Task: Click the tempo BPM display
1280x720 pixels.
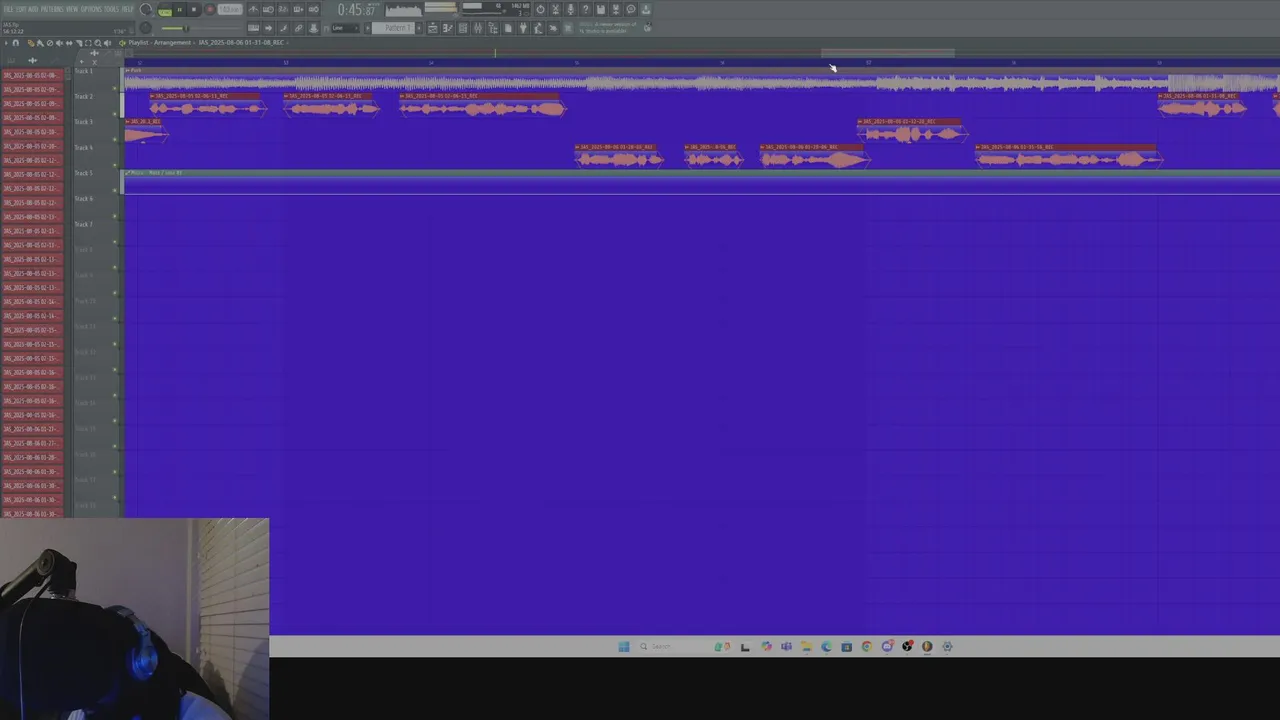Action: [x=230, y=10]
